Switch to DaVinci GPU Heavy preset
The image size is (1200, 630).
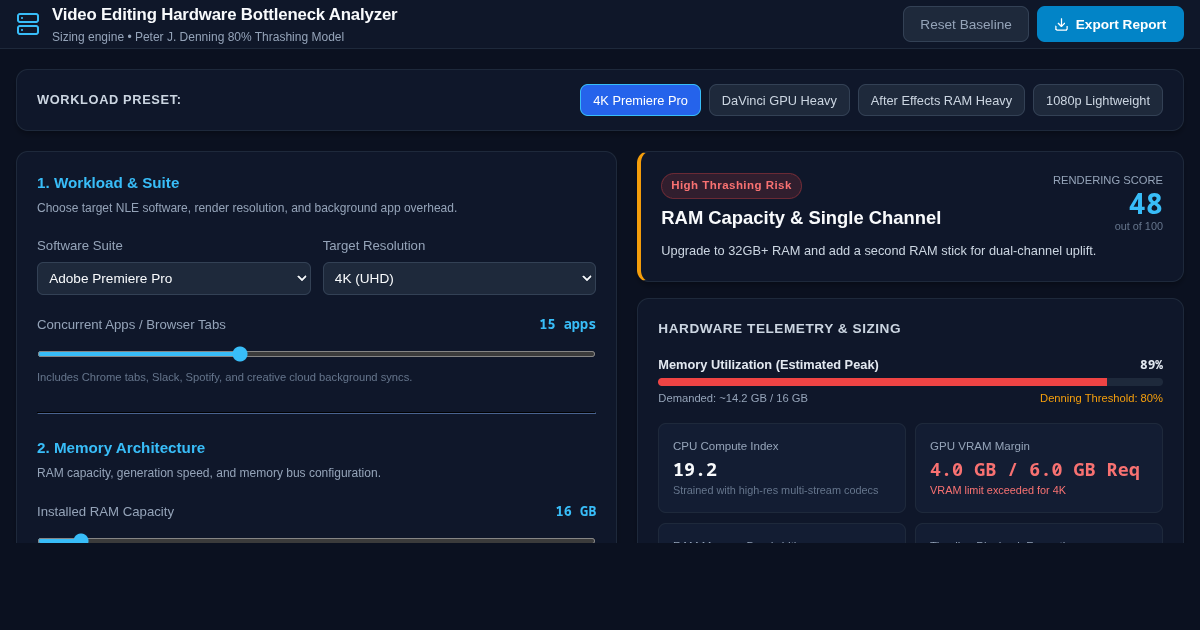779,100
